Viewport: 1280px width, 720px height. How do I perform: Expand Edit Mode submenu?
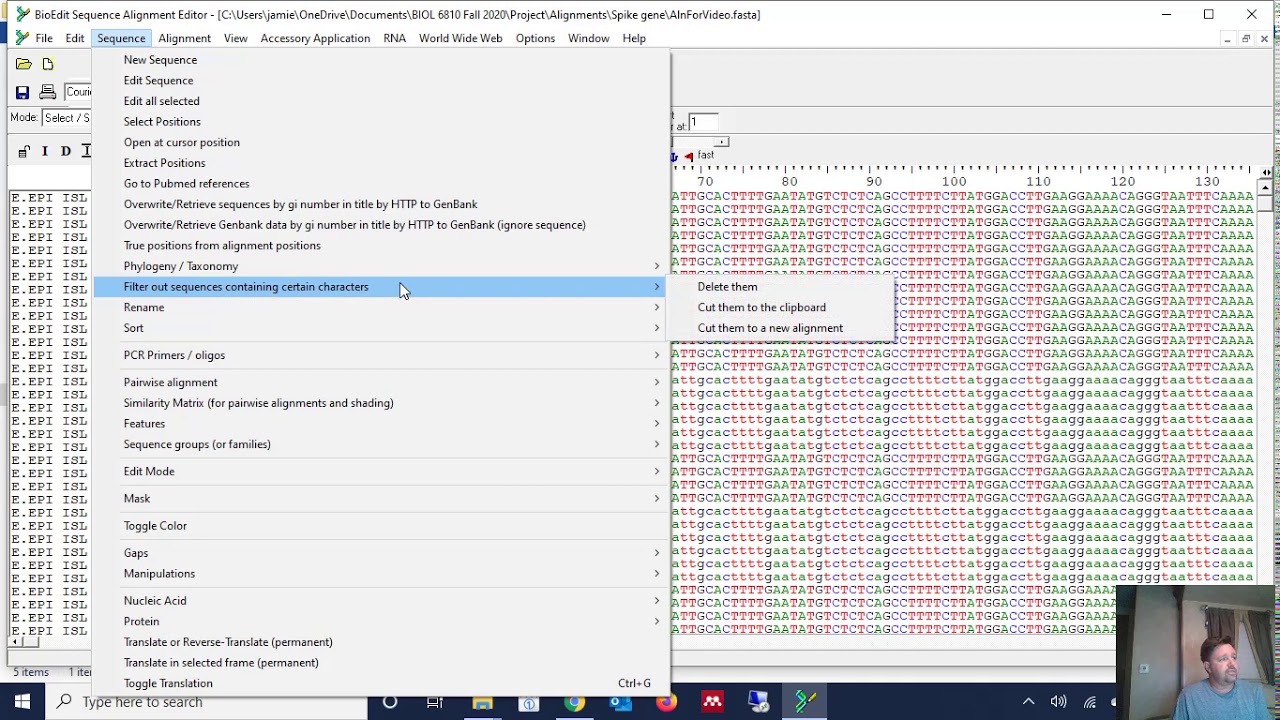[x=381, y=471]
